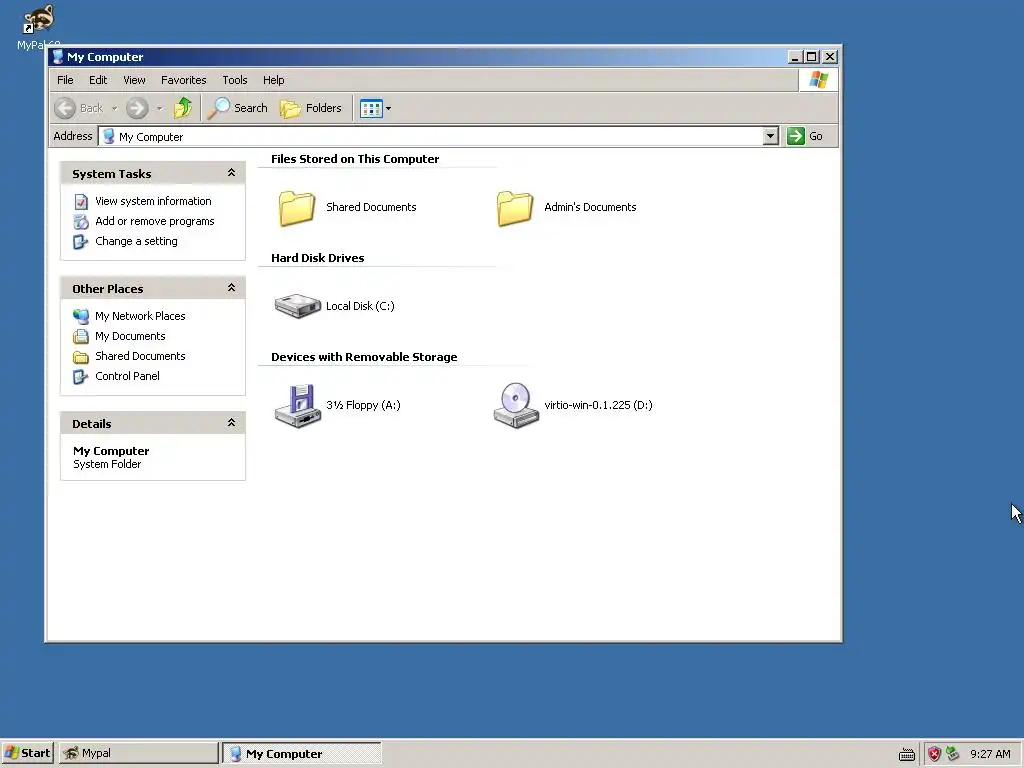1024x768 pixels.
Task: Open the Search pane
Action: point(238,108)
